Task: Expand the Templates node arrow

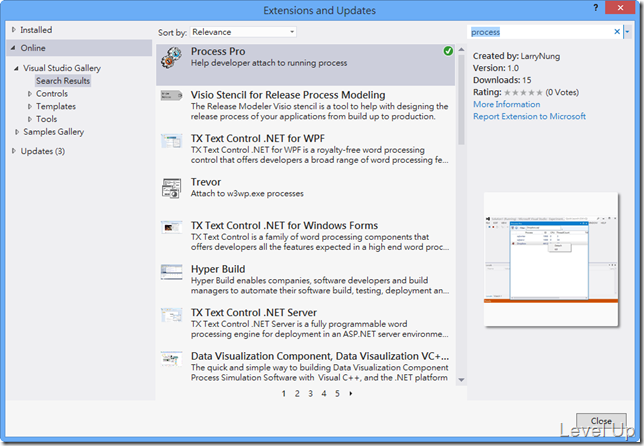Action: (30, 106)
